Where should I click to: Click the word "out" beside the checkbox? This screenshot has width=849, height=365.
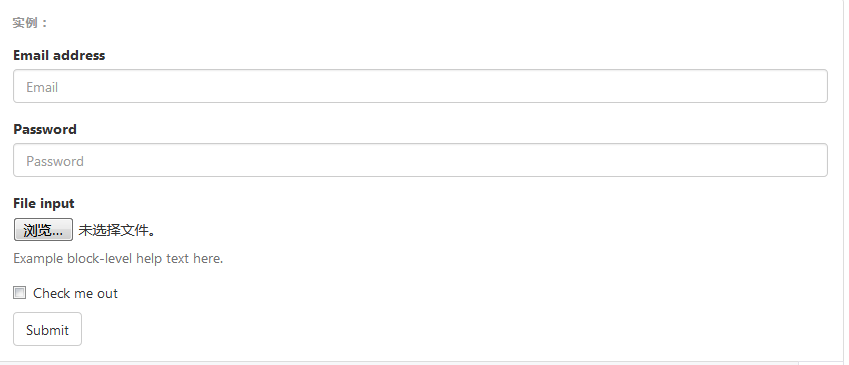(x=107, y=294)
